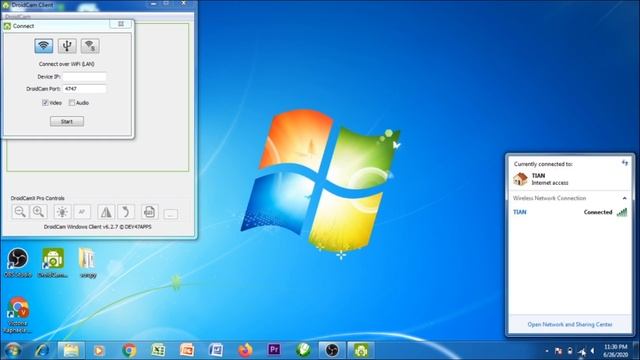Open Word from the taskbar
Image resolution: width=640 pixels, height=360 pixels.
pyautogui.click(x=216, y=350)
